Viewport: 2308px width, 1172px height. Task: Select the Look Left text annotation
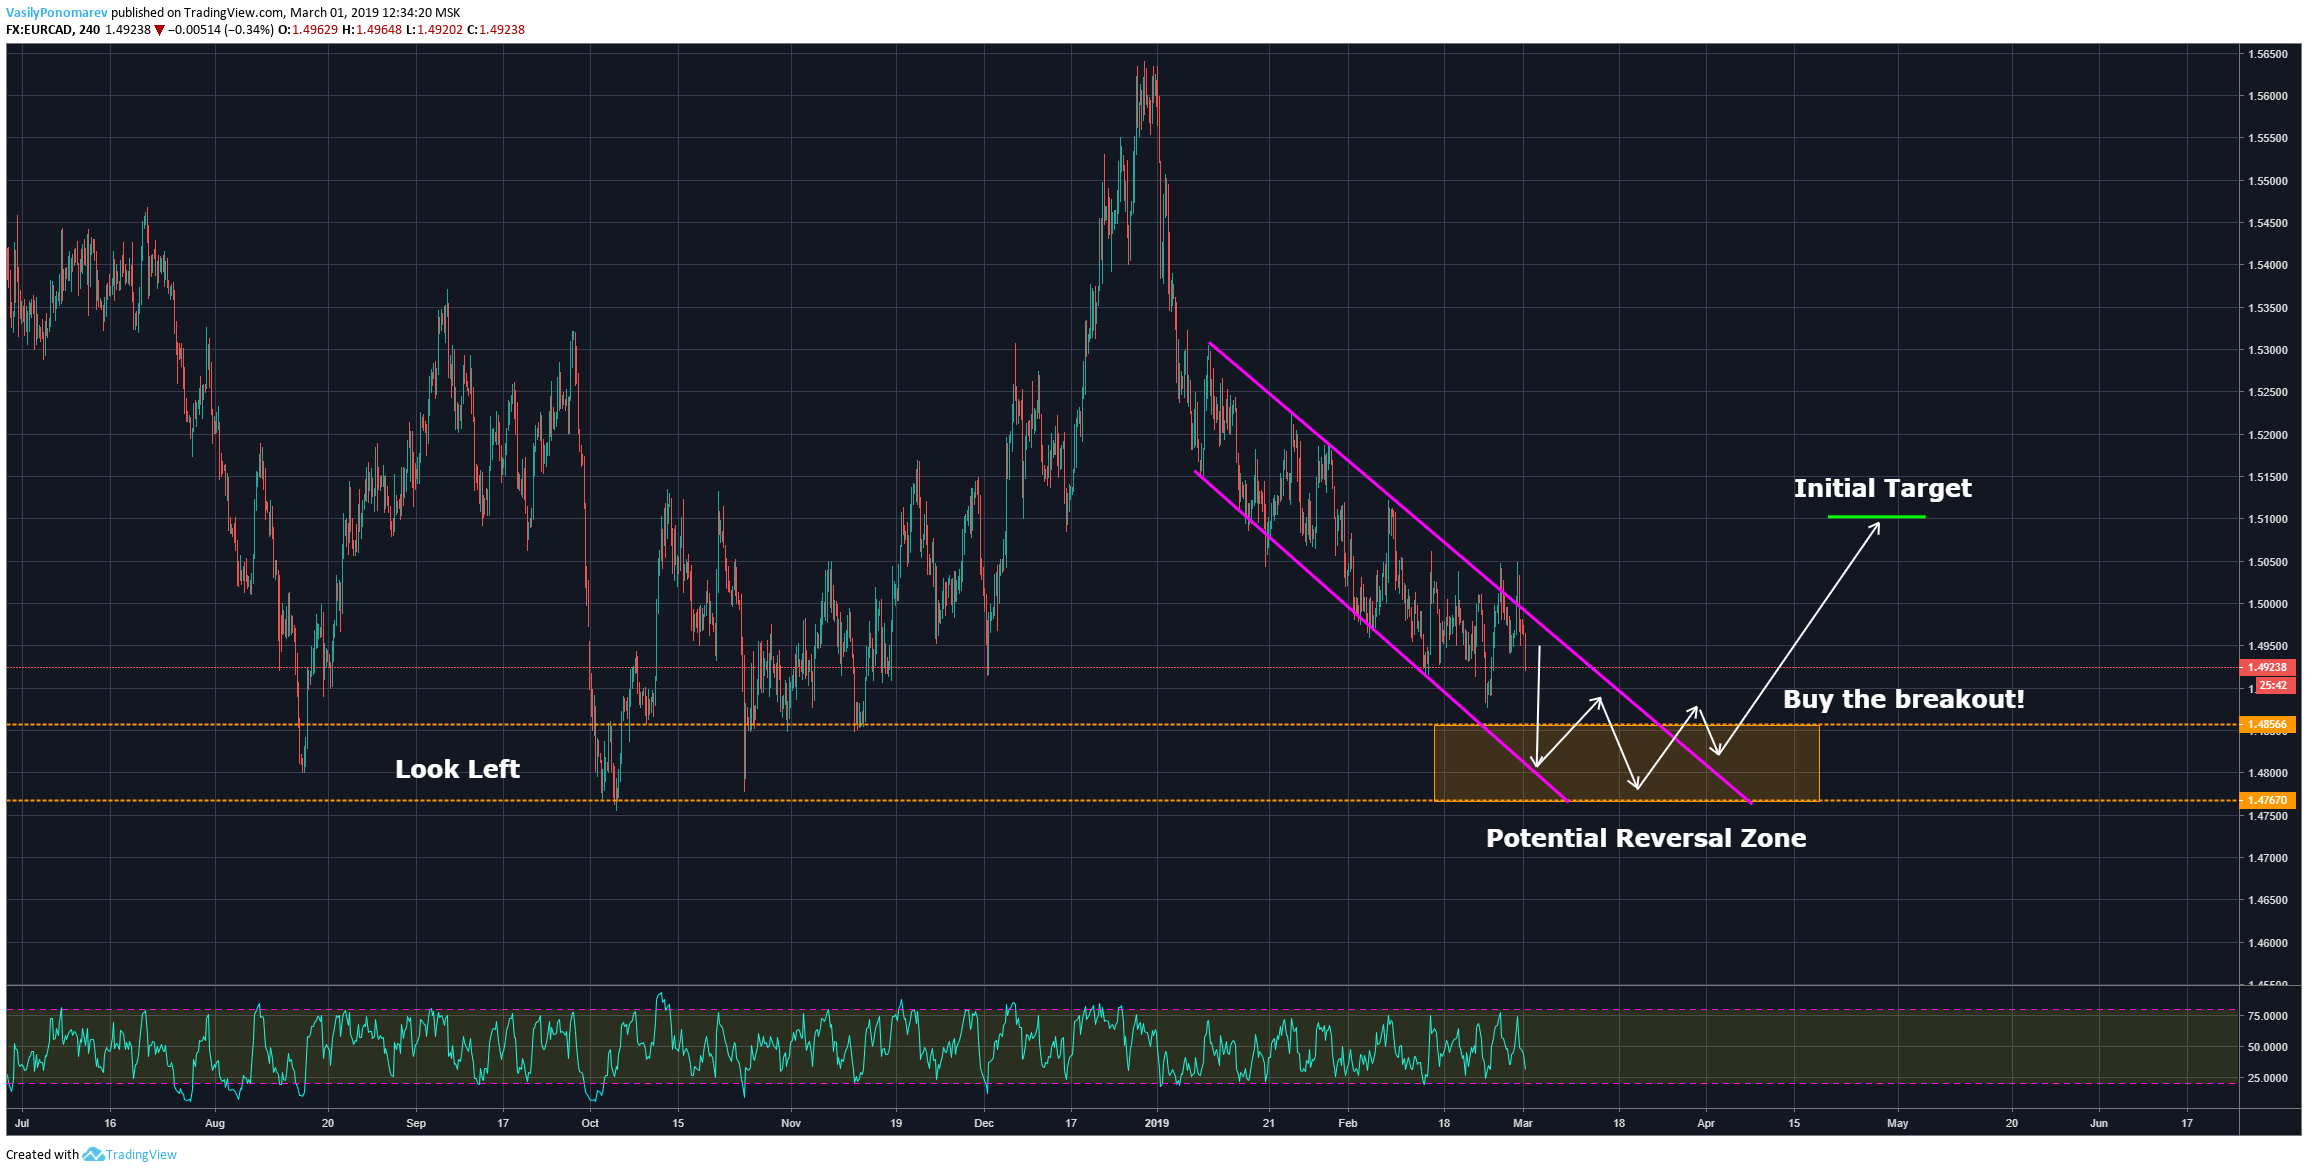point(457,769)
